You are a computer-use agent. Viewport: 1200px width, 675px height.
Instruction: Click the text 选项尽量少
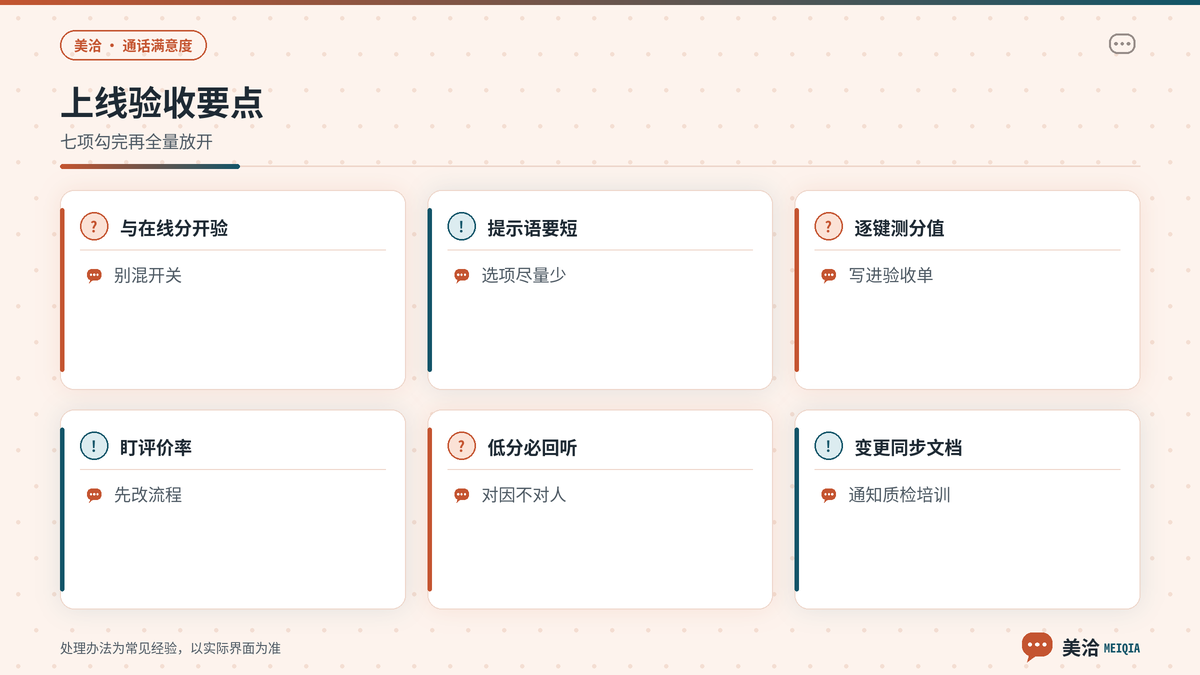[x=524, y=276]
